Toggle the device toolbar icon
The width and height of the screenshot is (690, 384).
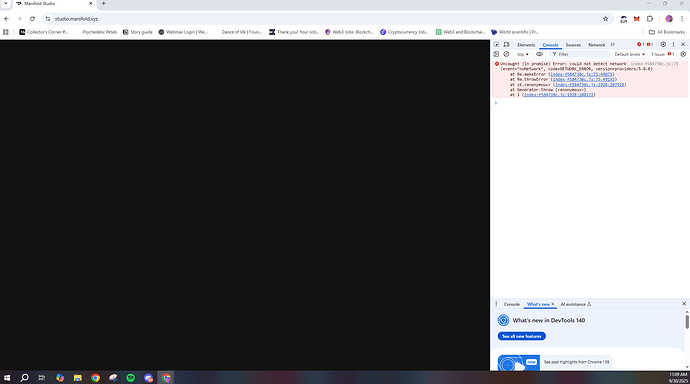(506, 44)
